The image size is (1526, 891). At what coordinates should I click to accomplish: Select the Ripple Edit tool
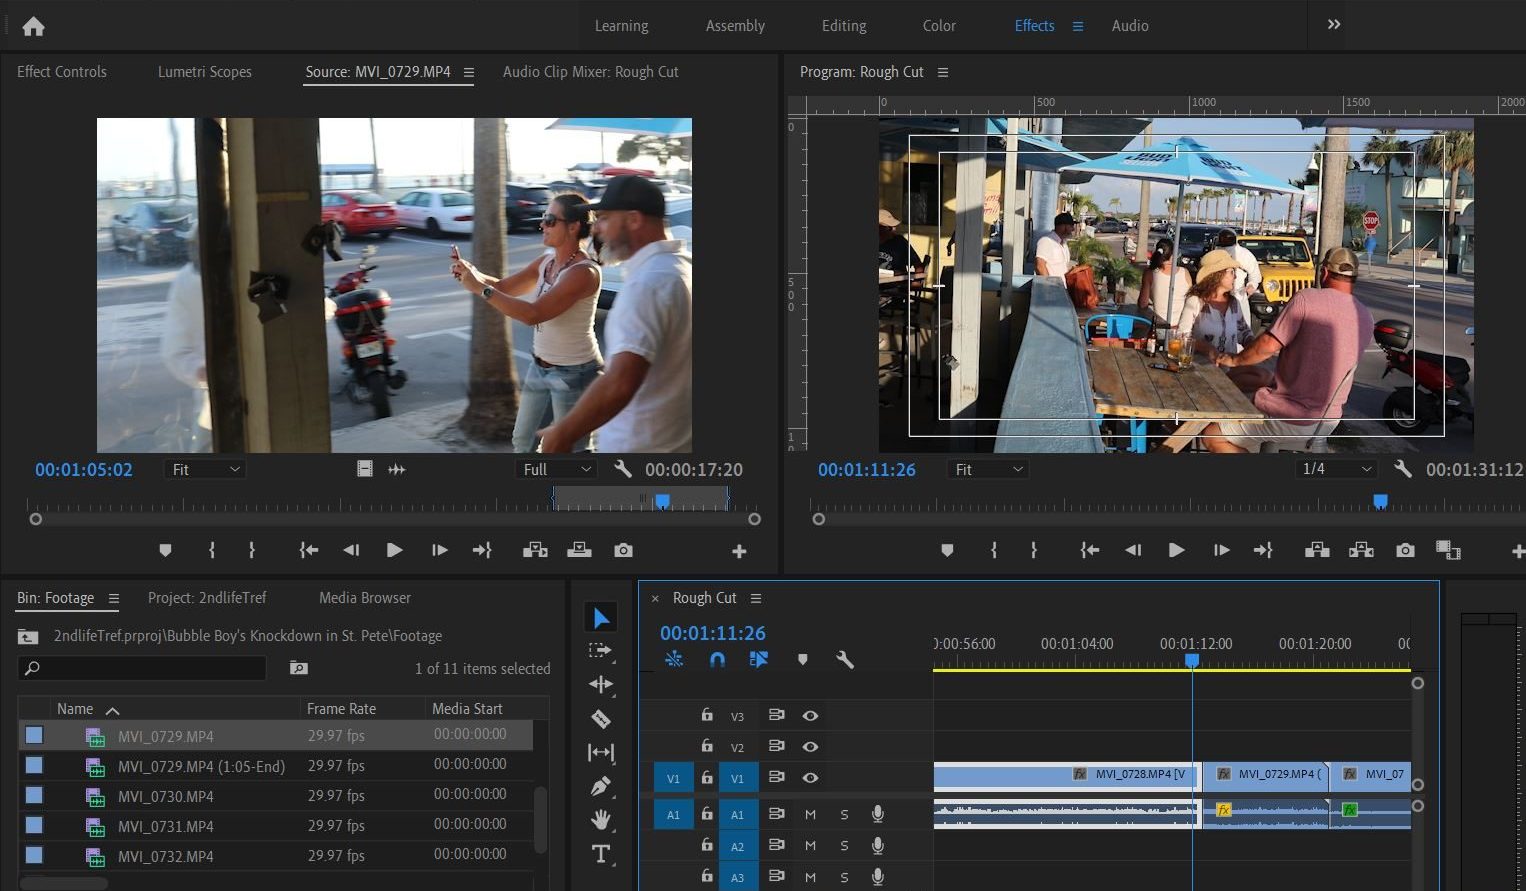(x=601, y=684)
